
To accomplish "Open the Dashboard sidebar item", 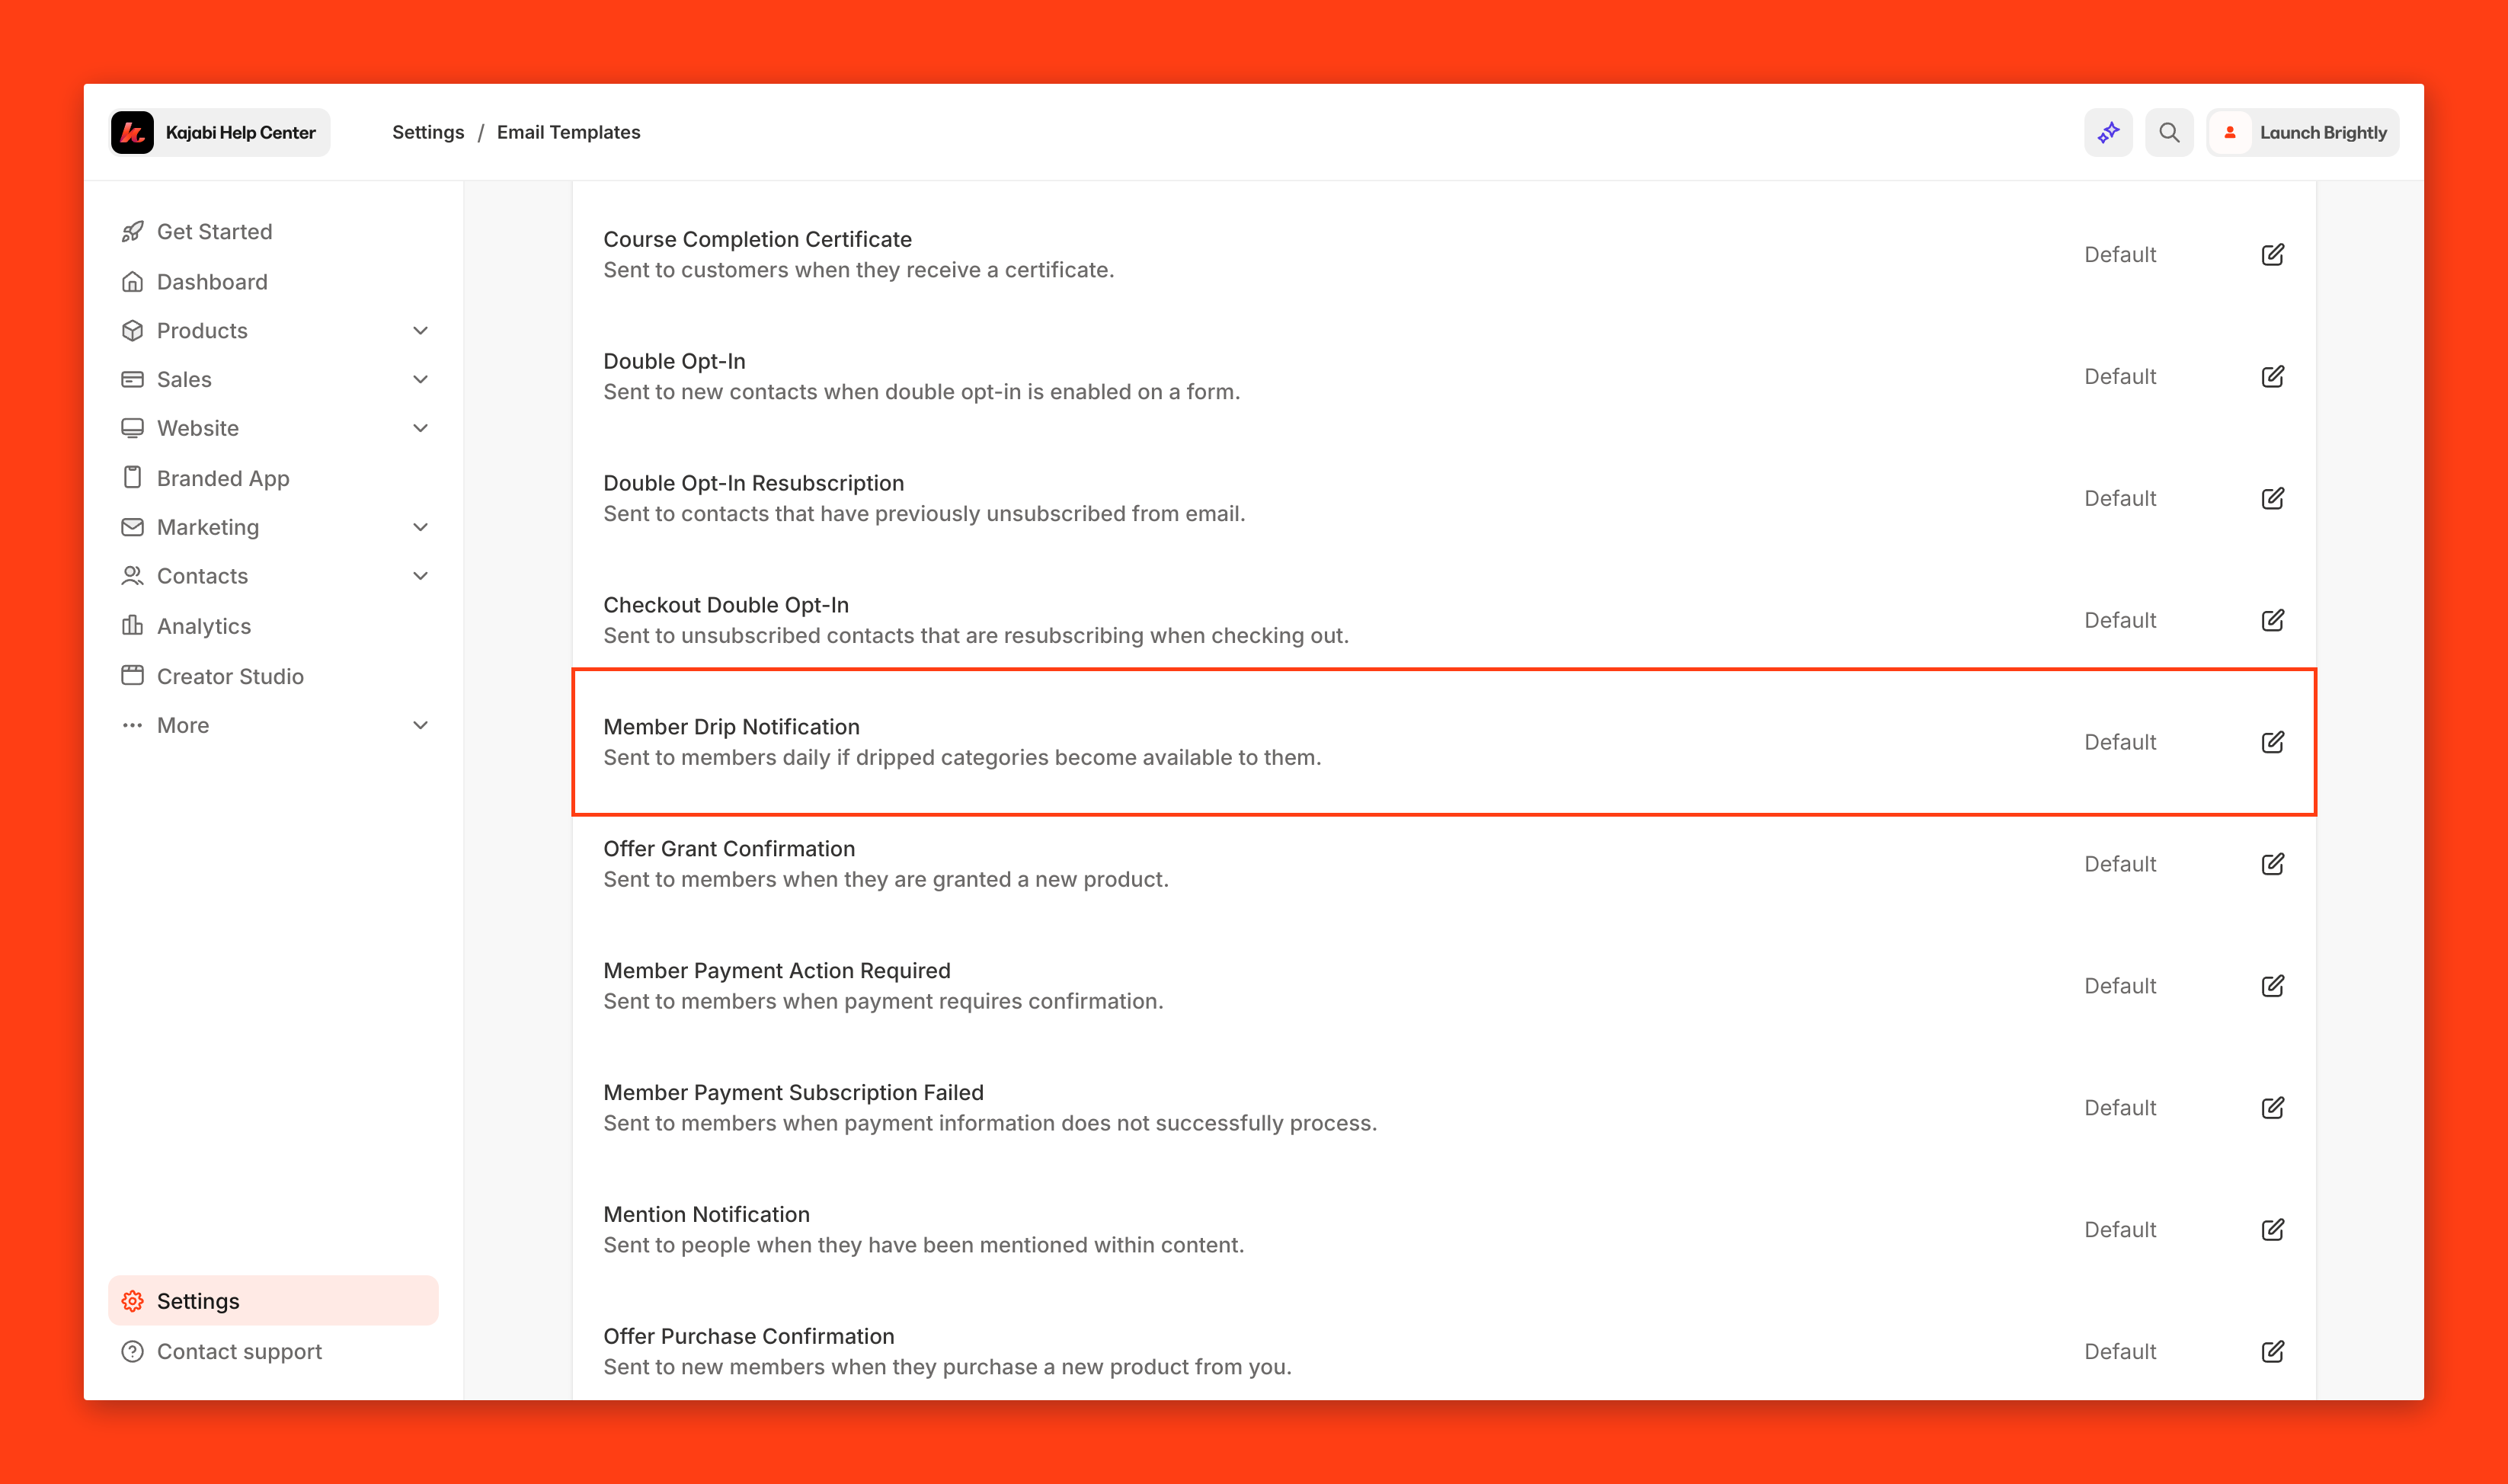I will point(212,282).
